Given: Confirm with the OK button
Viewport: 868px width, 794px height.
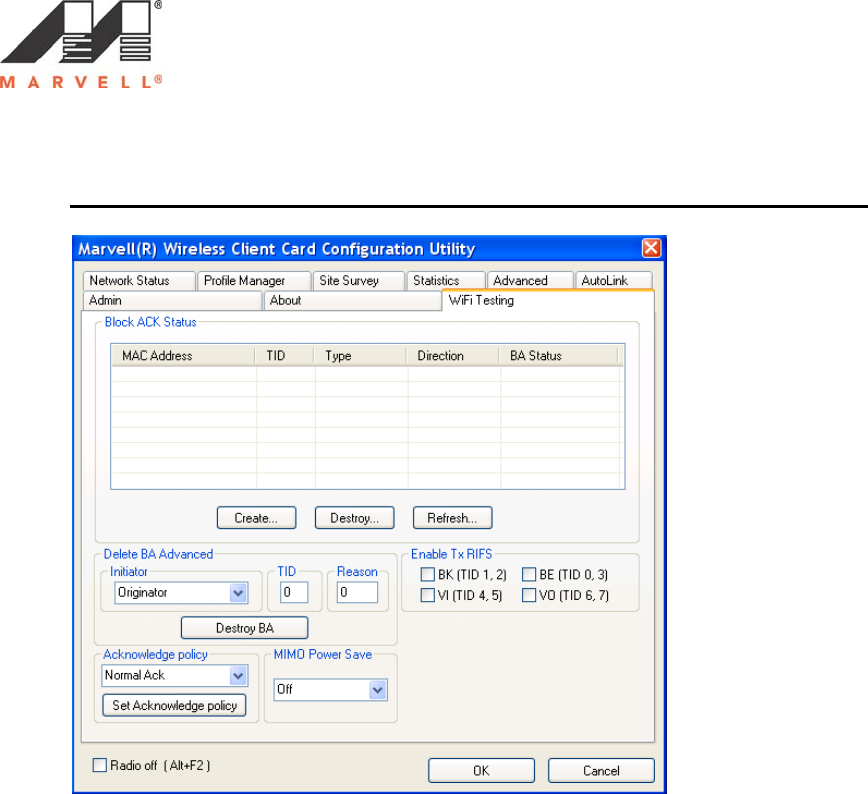Looking at the screenshot, I should tap(481, 771).
